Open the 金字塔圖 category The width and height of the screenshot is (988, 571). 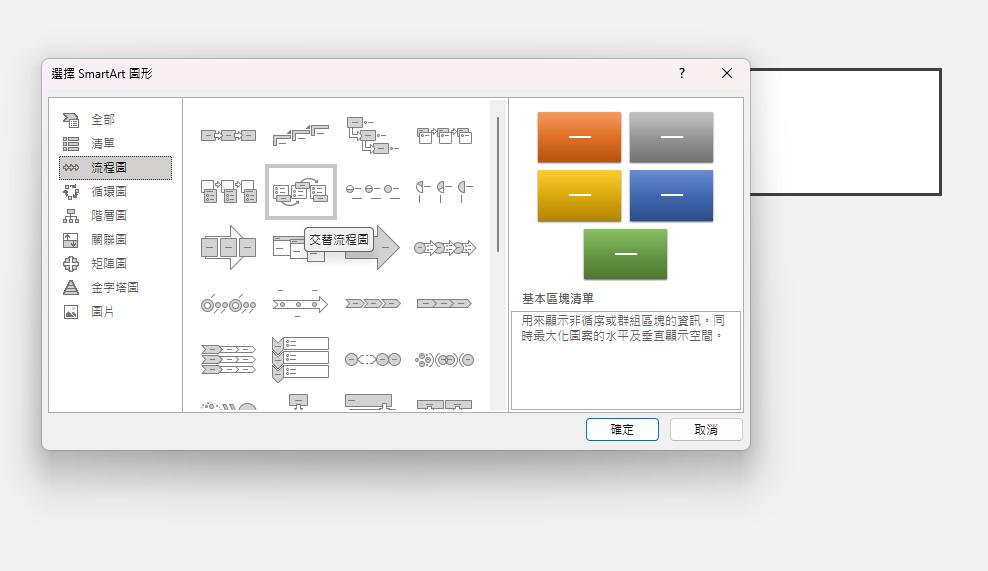tap(115, 287)
